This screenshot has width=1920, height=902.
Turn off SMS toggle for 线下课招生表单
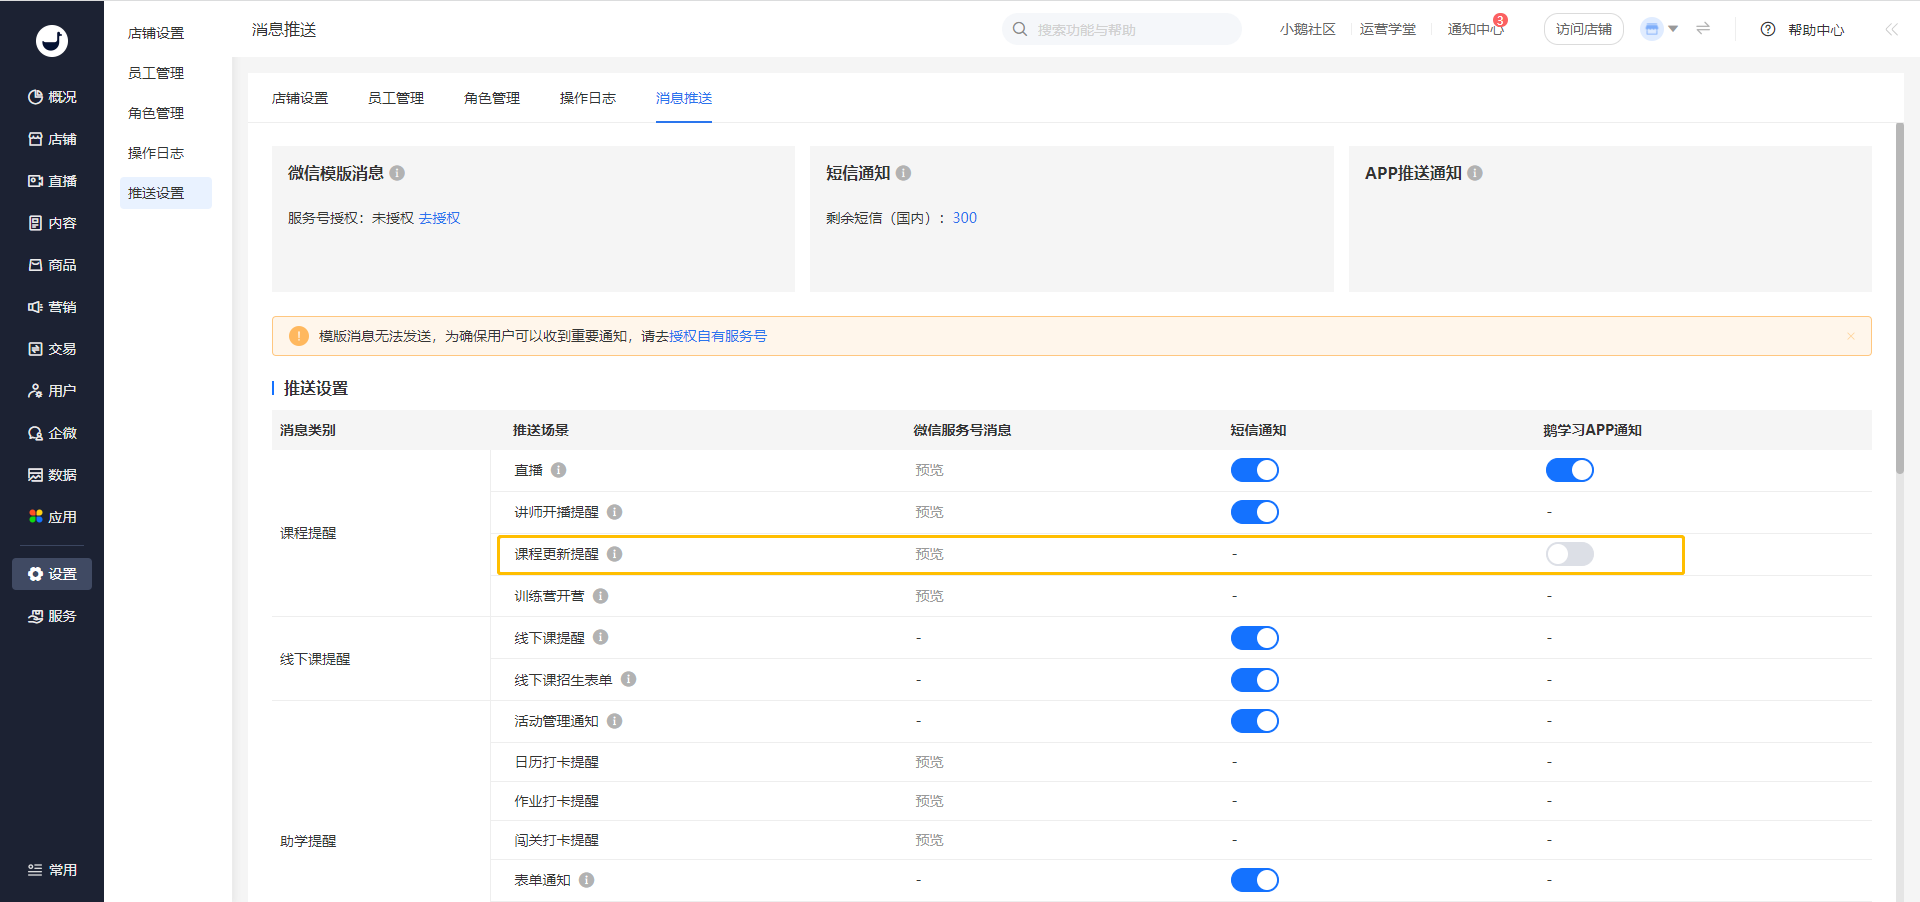[x=1254, y=680]
